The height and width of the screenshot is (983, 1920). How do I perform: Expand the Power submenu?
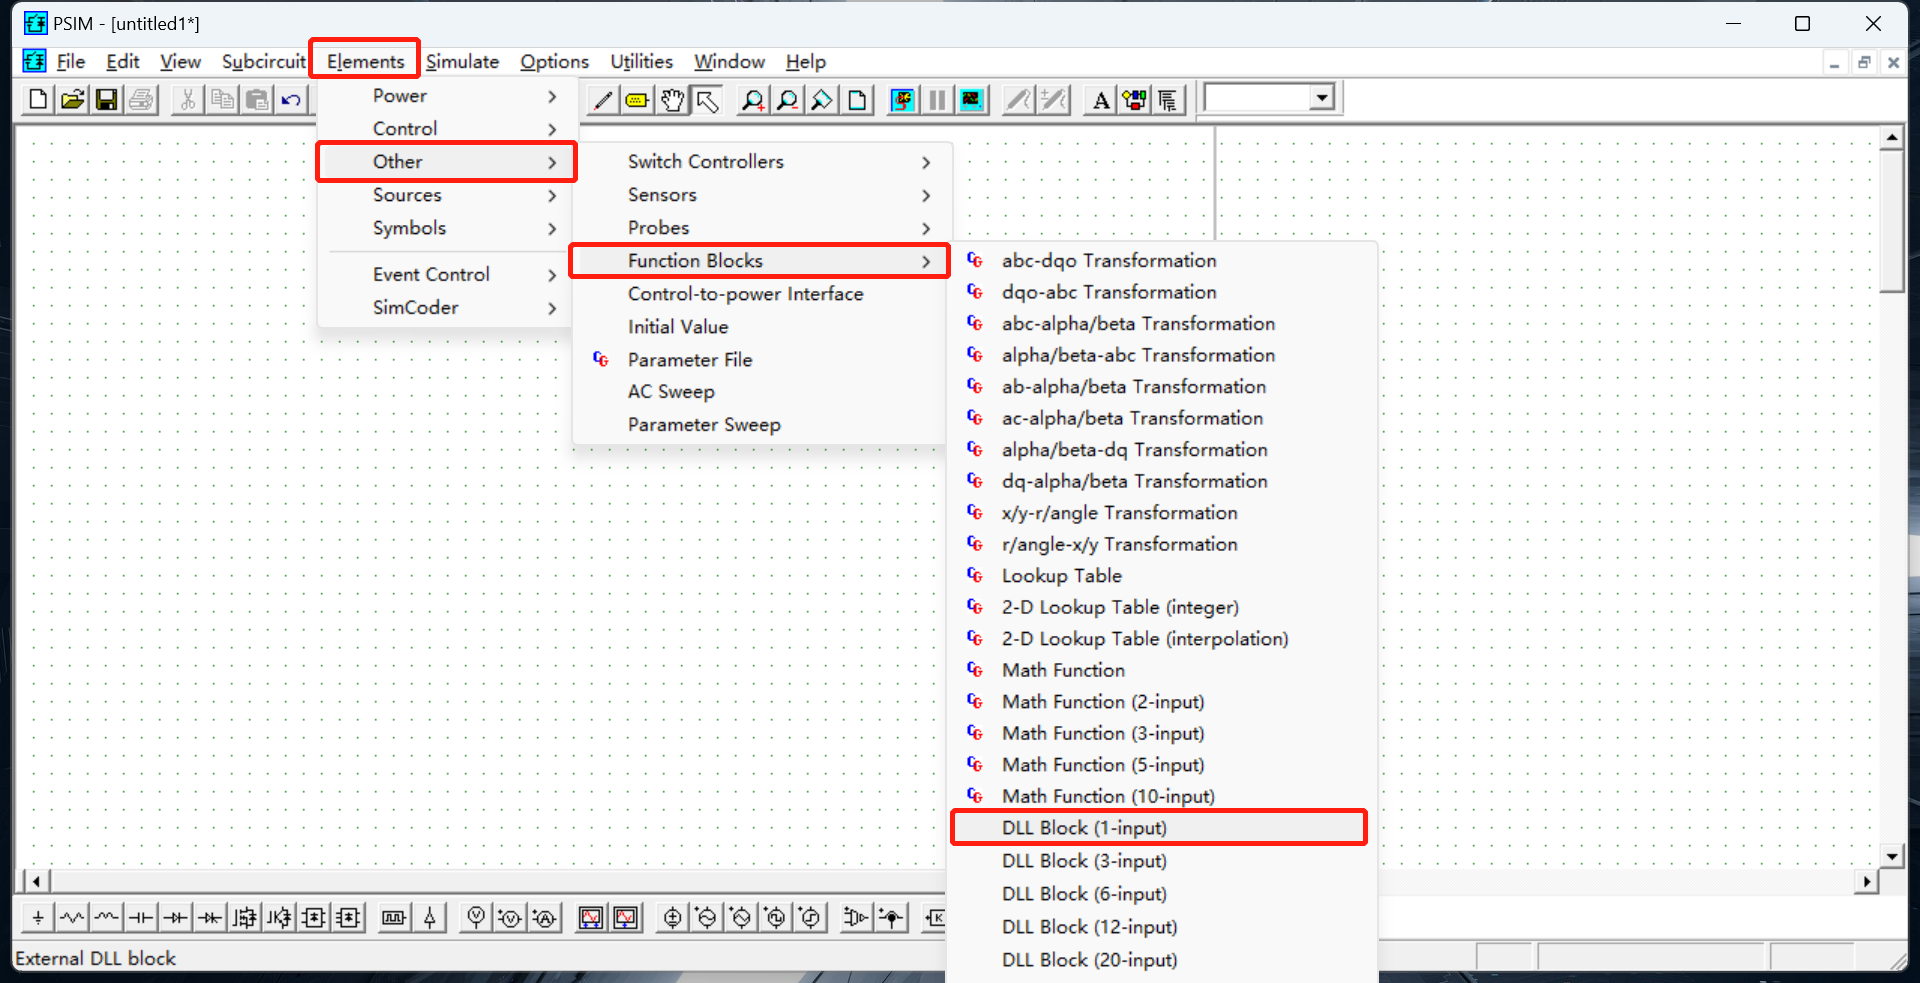click(446, 96)
